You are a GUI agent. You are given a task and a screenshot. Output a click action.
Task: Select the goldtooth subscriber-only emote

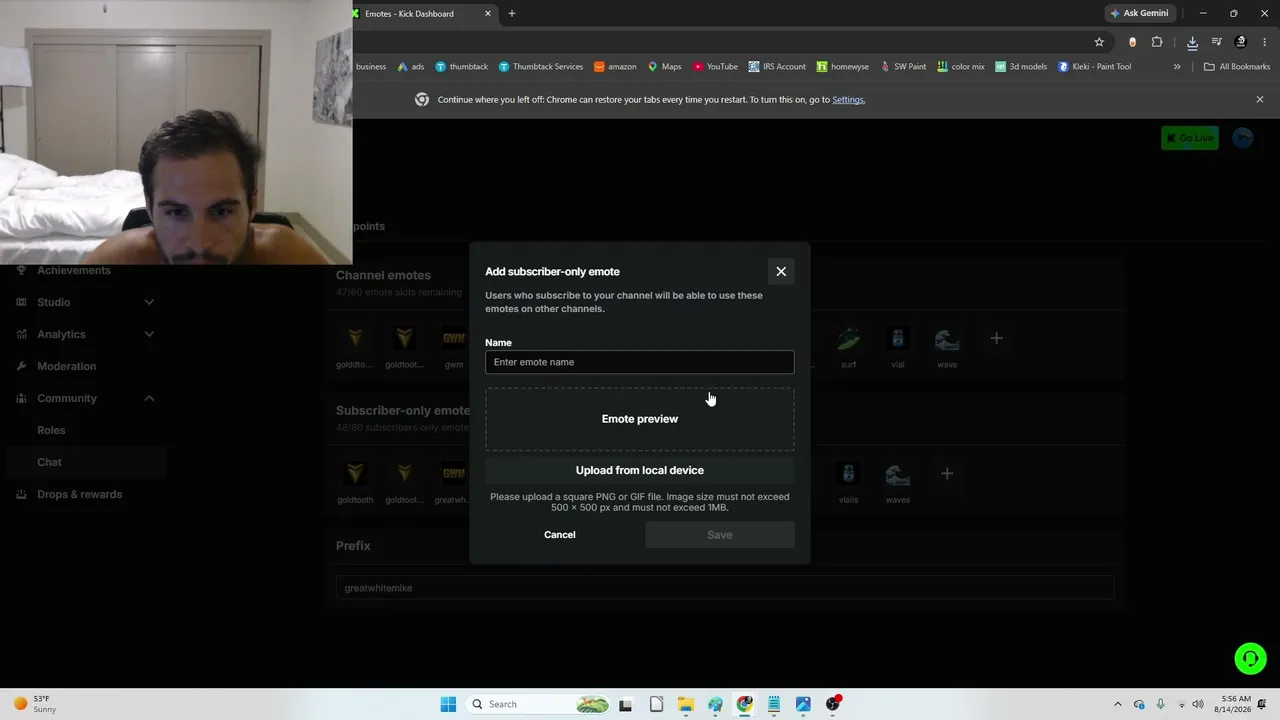pyautogui.click(x=354, y=481)
